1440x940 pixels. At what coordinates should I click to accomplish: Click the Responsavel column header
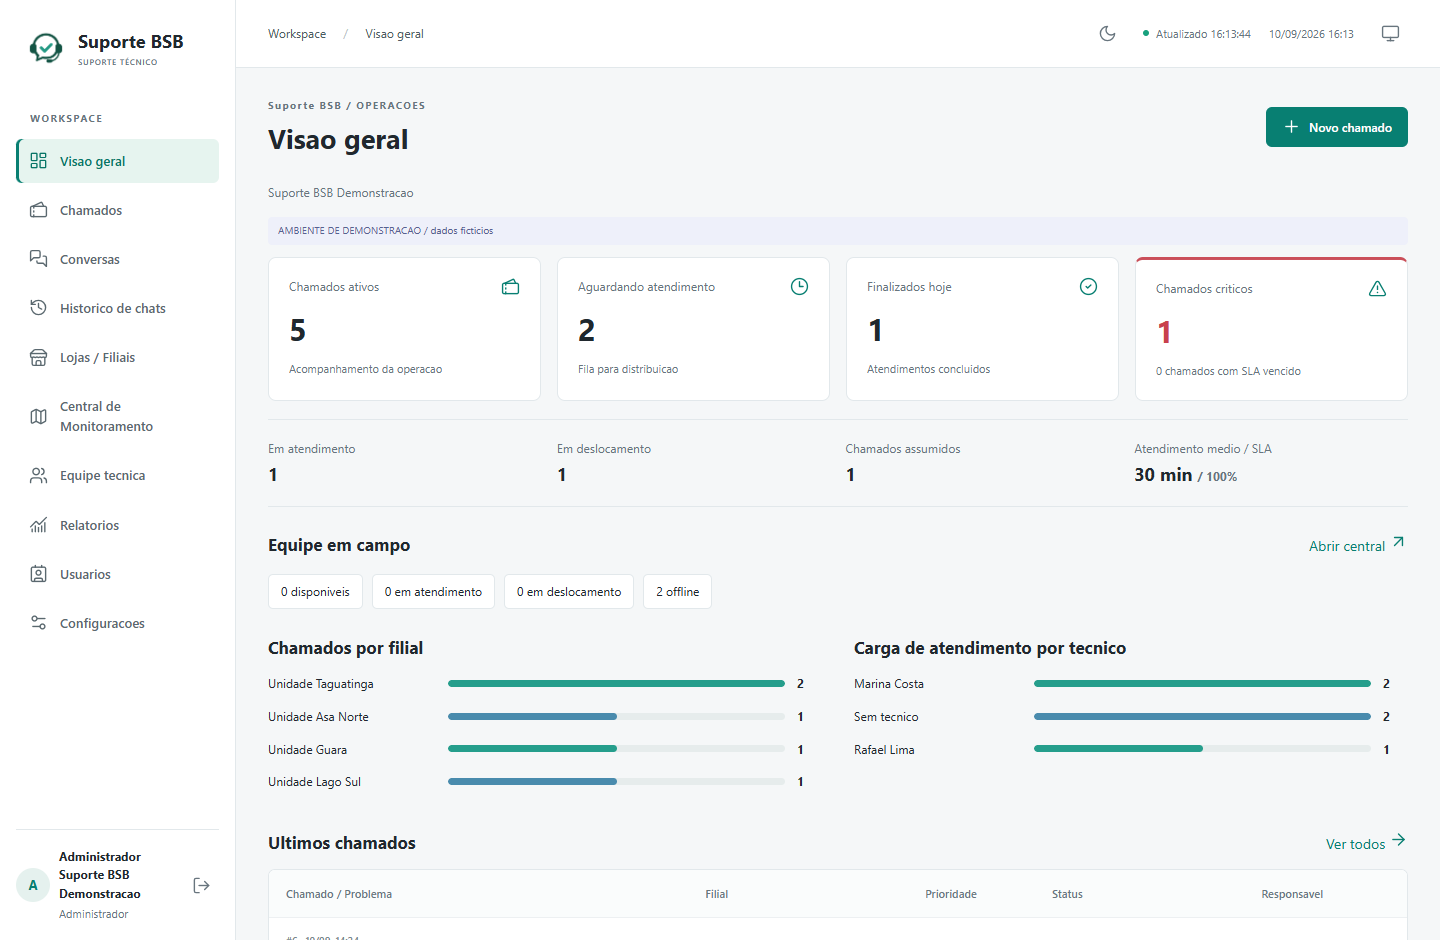(x=1292, y=894)
